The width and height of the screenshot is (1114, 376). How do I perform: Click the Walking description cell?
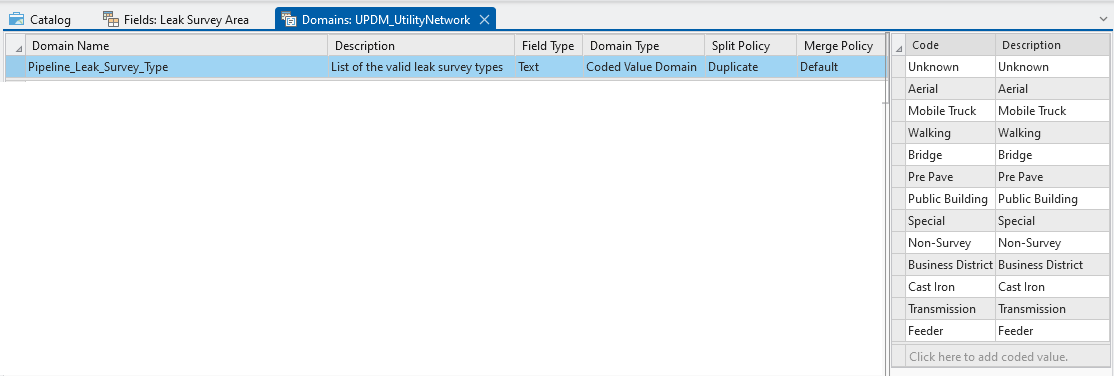(x=1051, y=133)
